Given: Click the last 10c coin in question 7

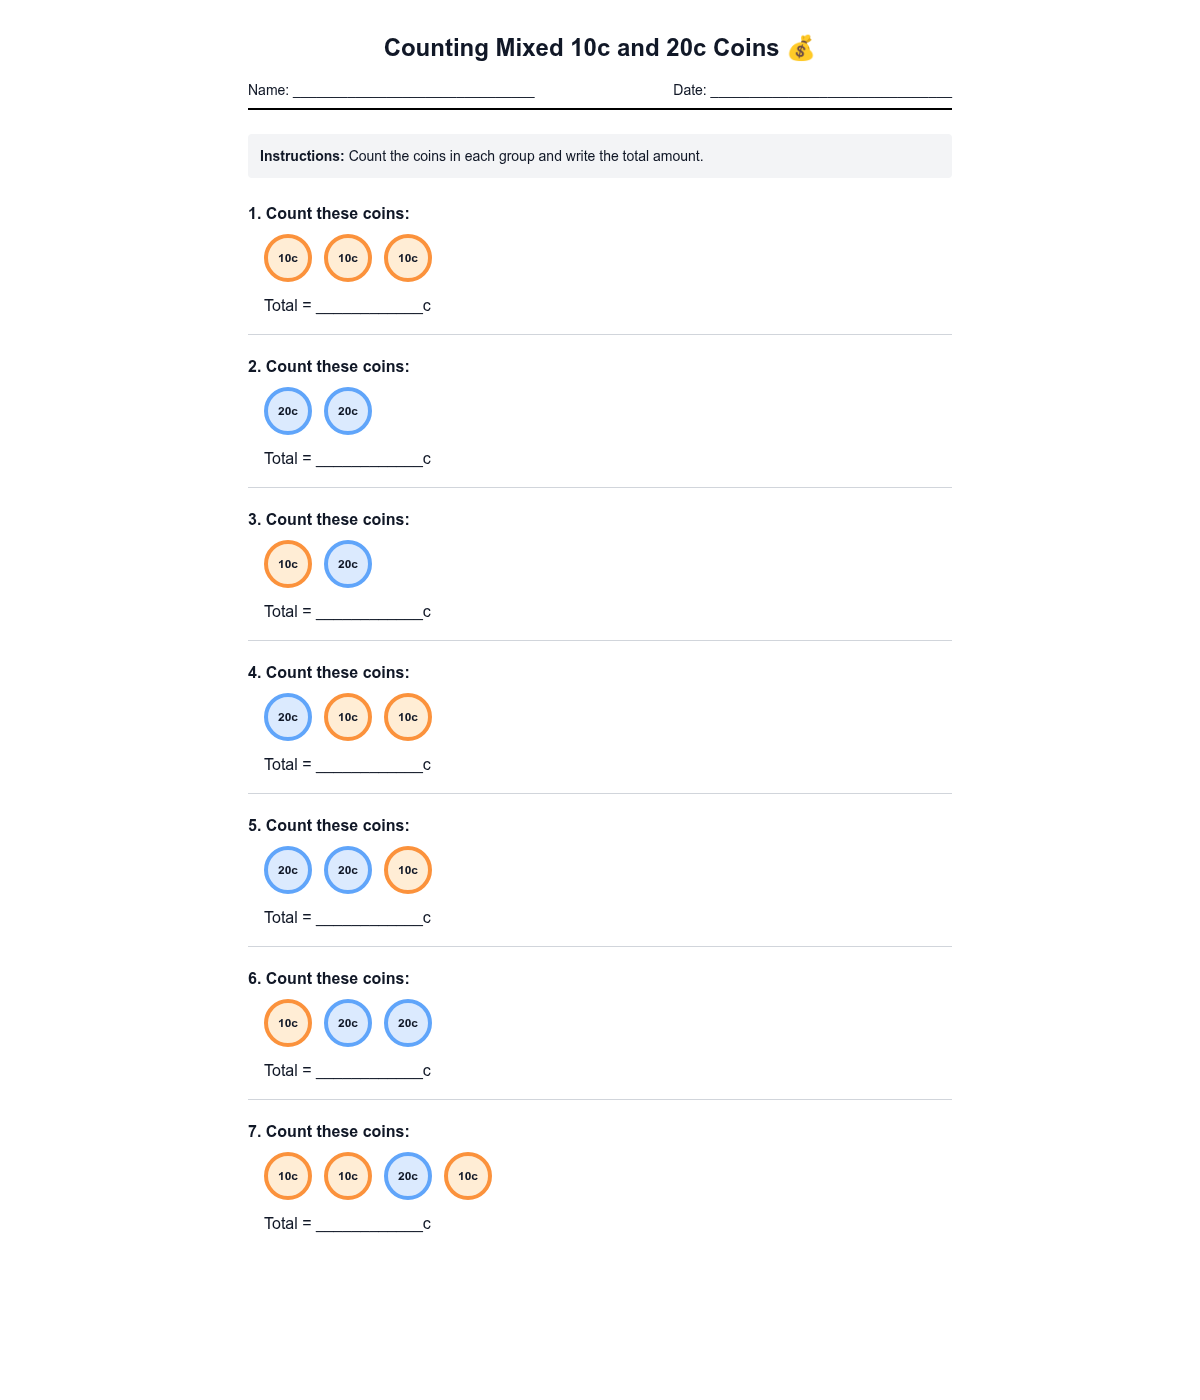Looking at the screenshot, I should click(x=468, y=1176).
